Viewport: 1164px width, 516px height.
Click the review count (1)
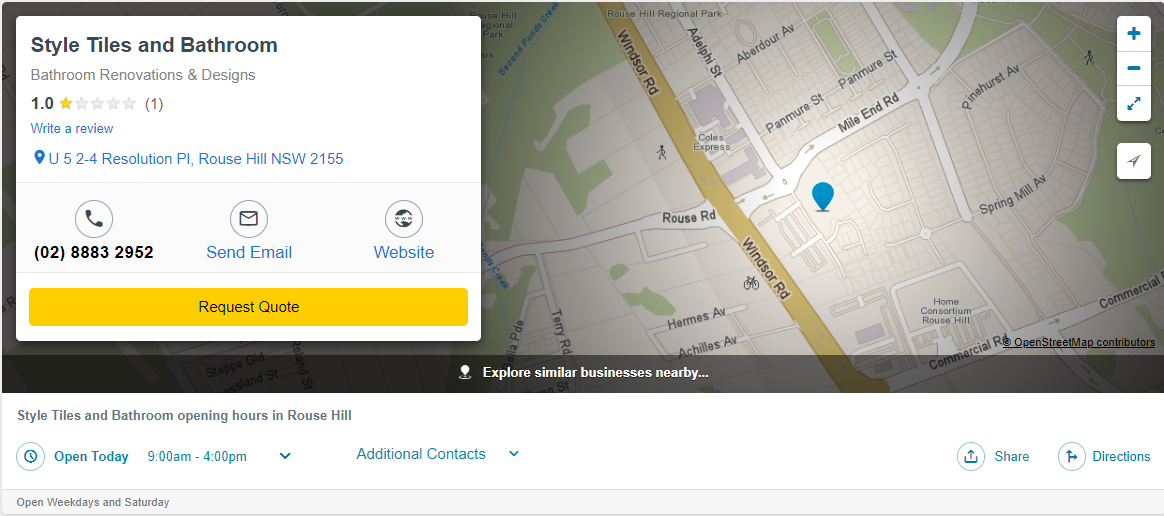click(x=154, y=103)
